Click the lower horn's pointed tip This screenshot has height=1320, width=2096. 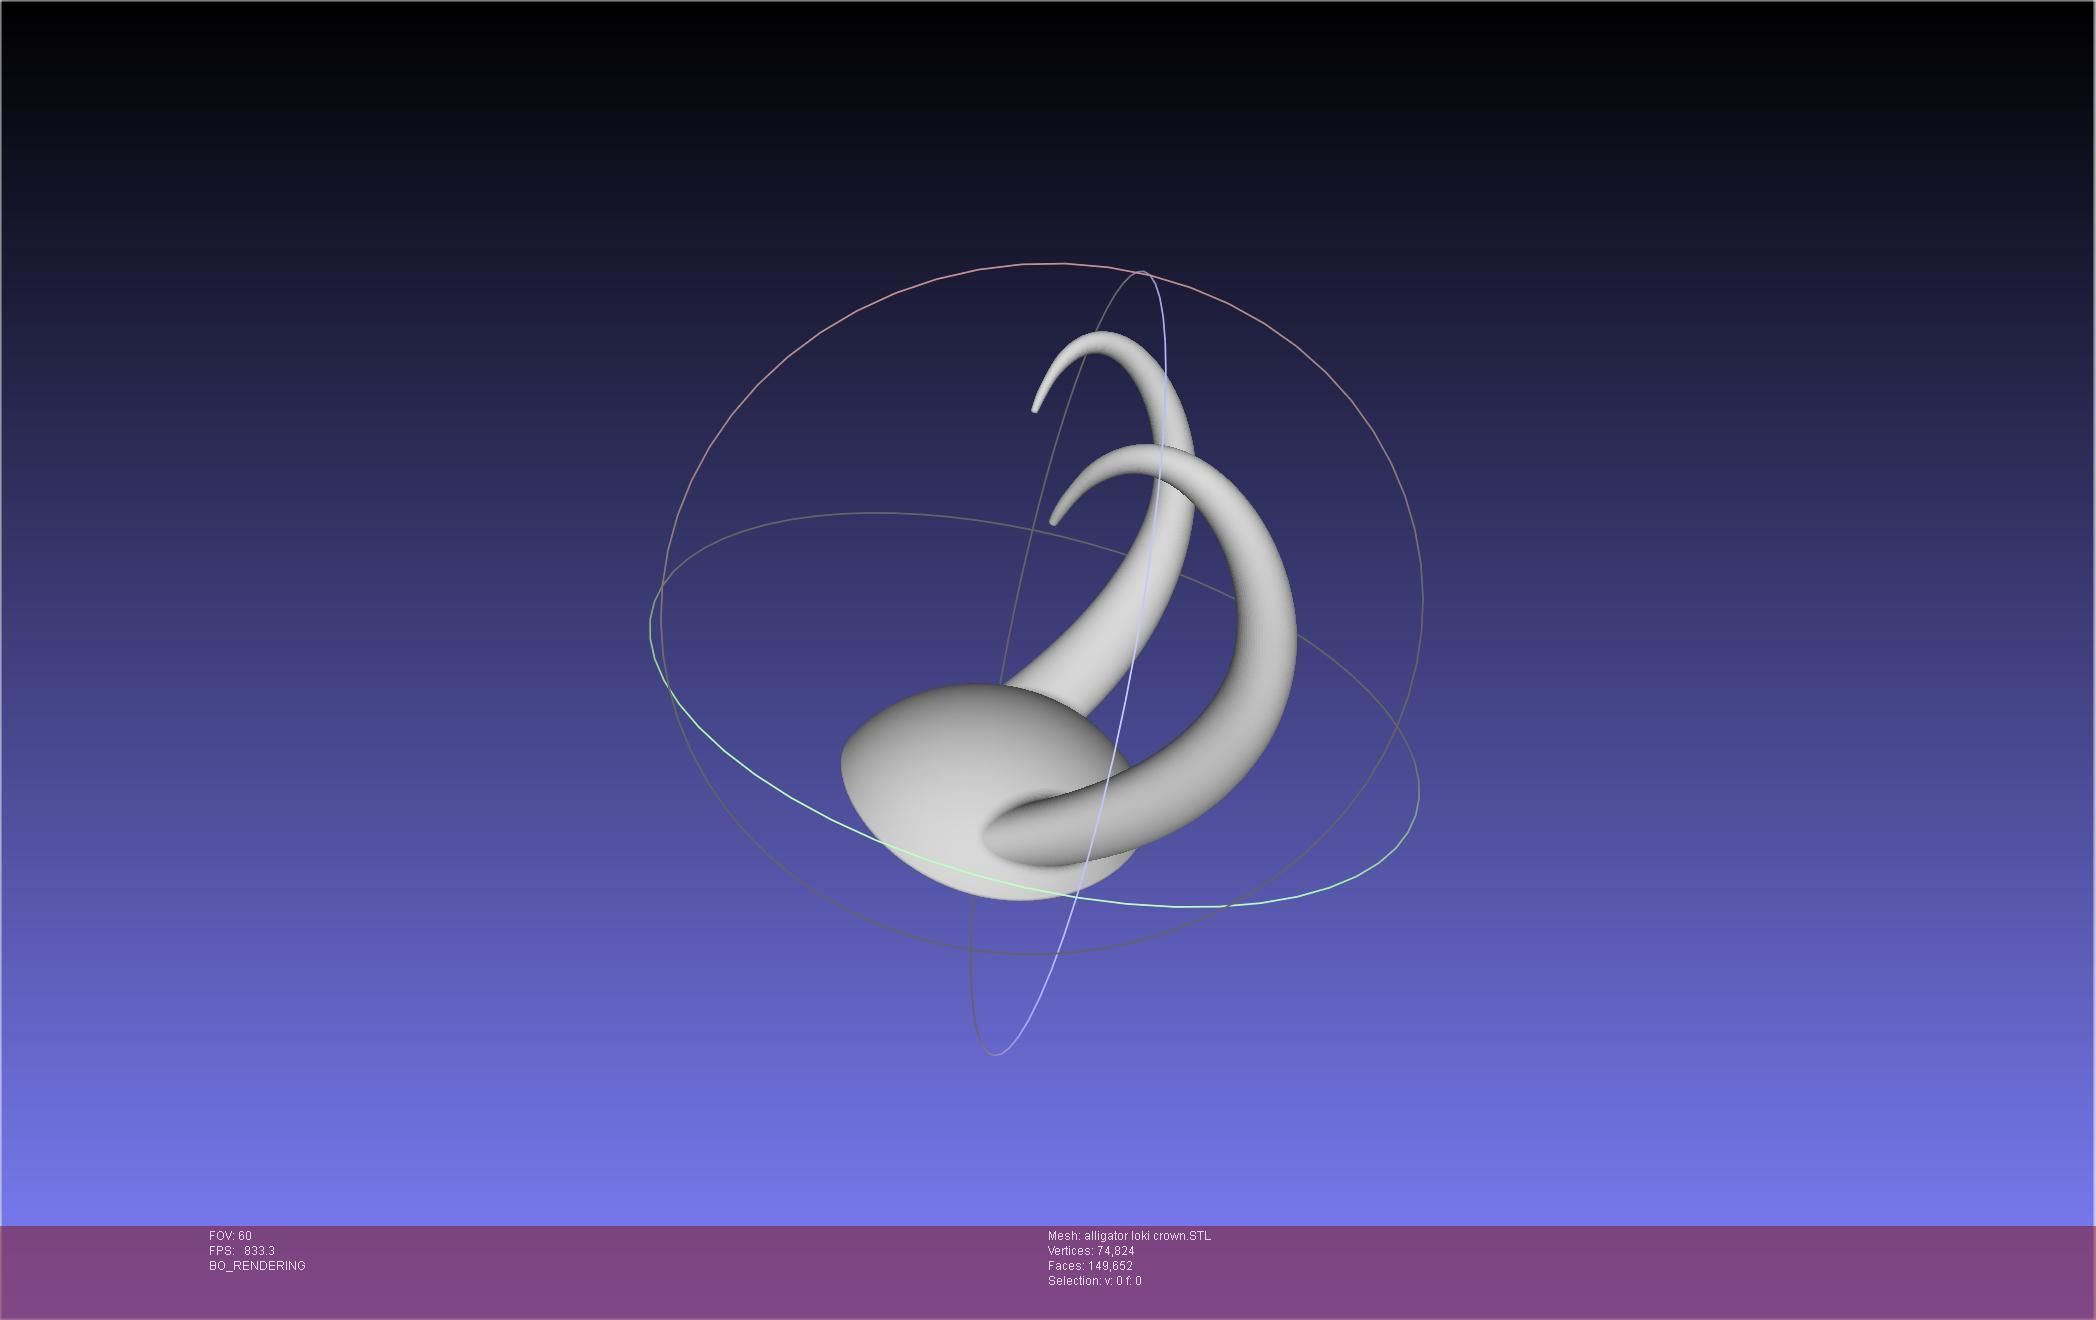(1053, 520)
